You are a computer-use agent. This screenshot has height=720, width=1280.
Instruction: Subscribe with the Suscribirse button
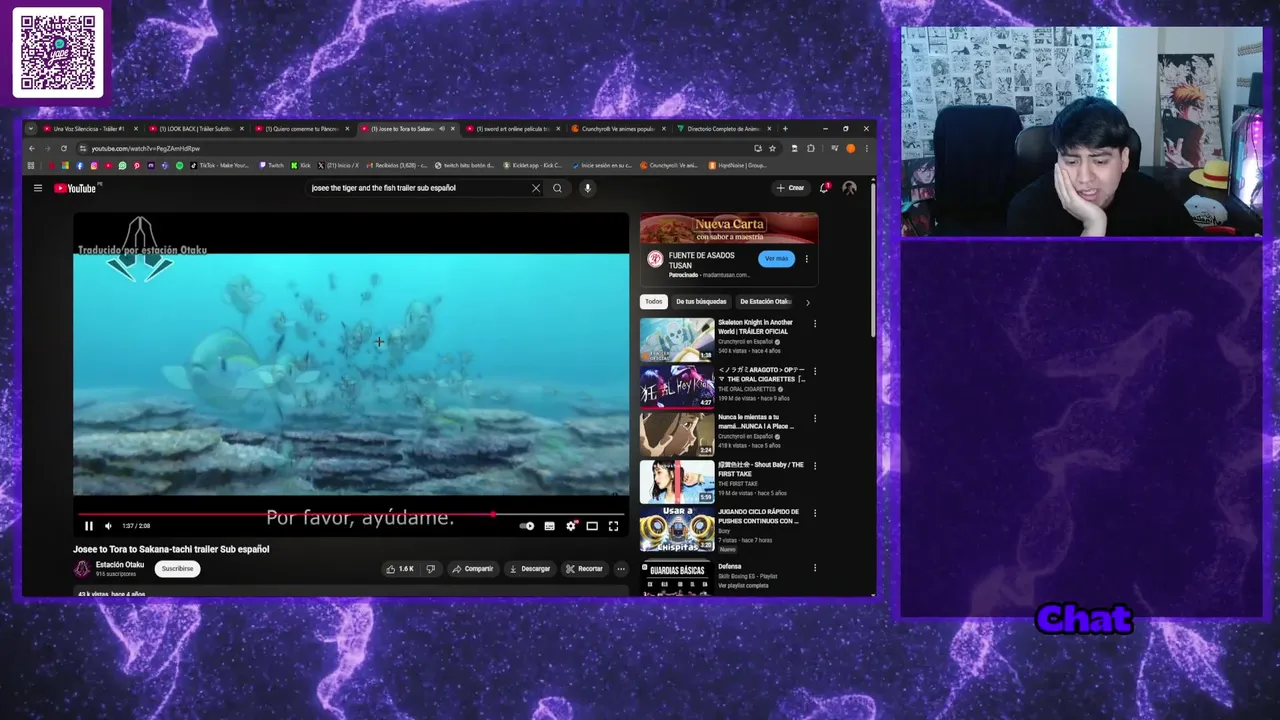click(x=177, y=569)
